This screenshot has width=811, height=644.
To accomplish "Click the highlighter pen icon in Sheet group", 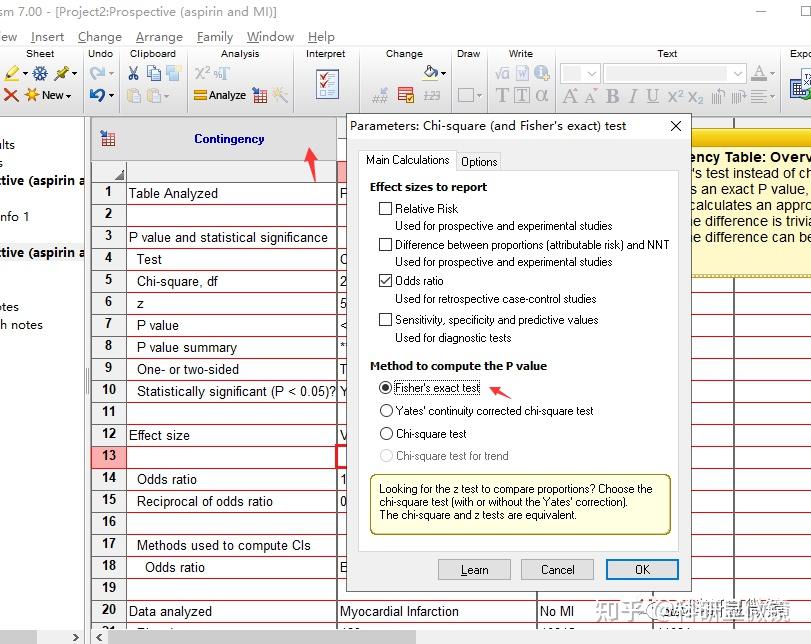I will pyautogui.click(x=11, y=73).
